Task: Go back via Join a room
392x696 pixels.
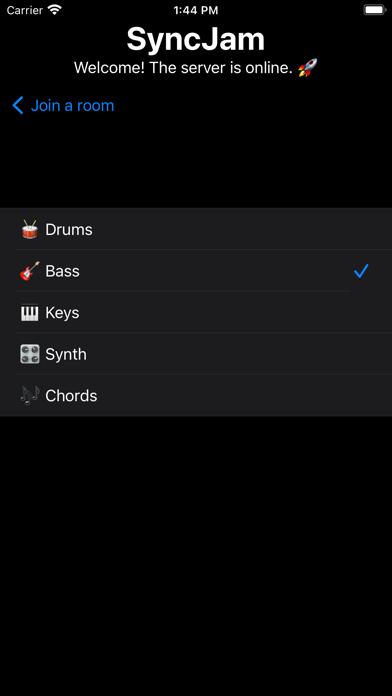Action: point(63,106)
